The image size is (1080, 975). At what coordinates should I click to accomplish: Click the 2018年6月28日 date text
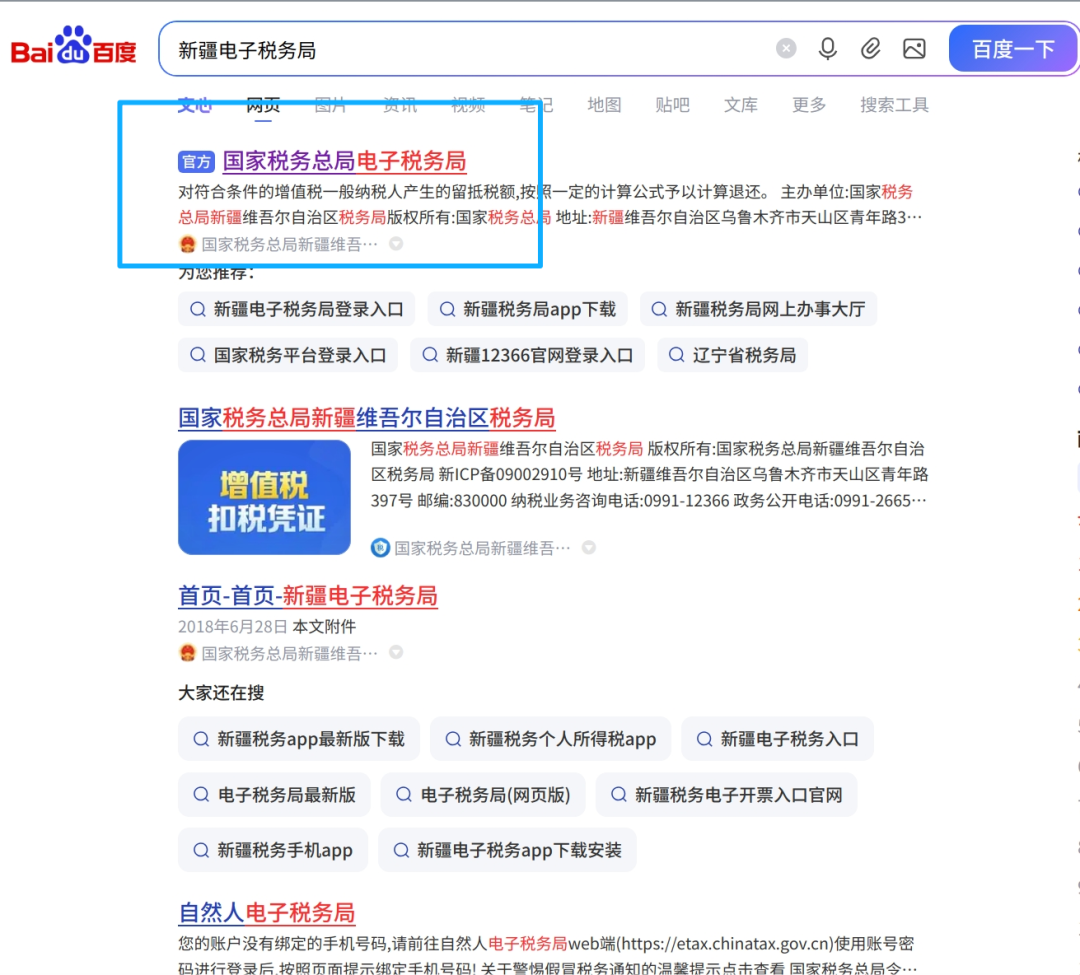(232, 627)
